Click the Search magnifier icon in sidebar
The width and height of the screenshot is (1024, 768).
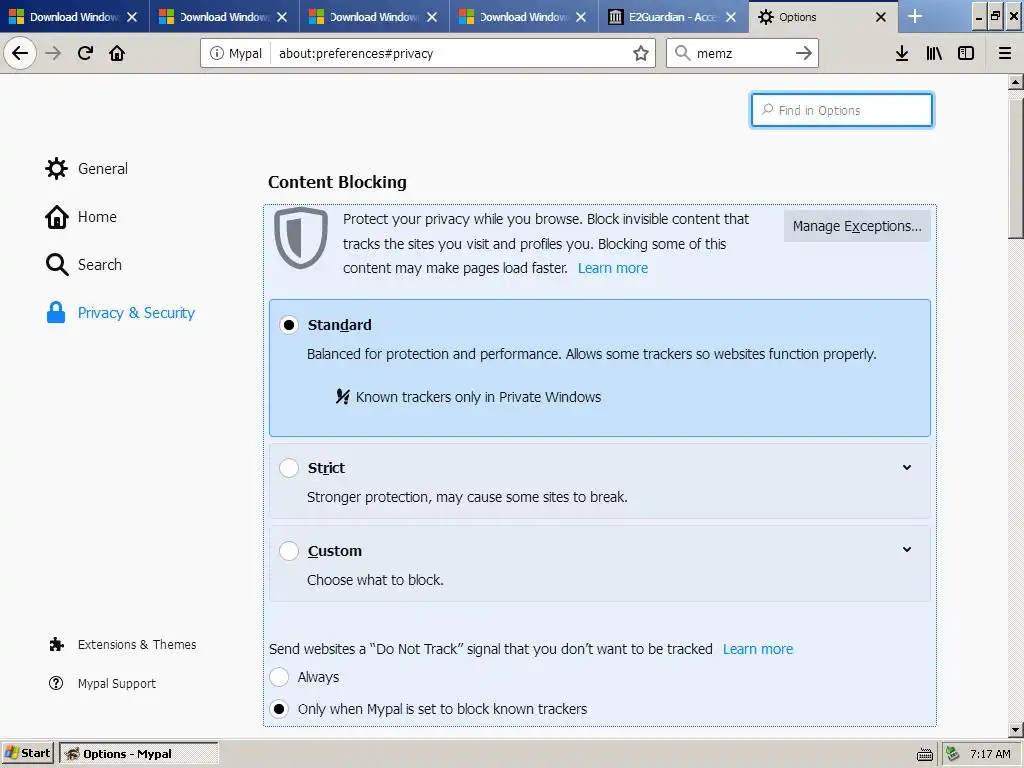[57, 264]
